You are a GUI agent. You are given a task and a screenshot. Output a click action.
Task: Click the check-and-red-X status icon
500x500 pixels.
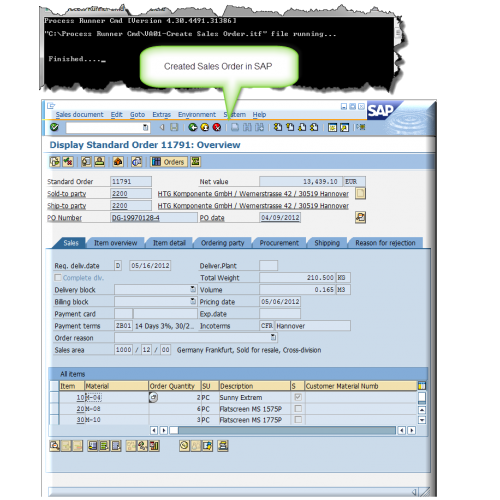point(68,162)
